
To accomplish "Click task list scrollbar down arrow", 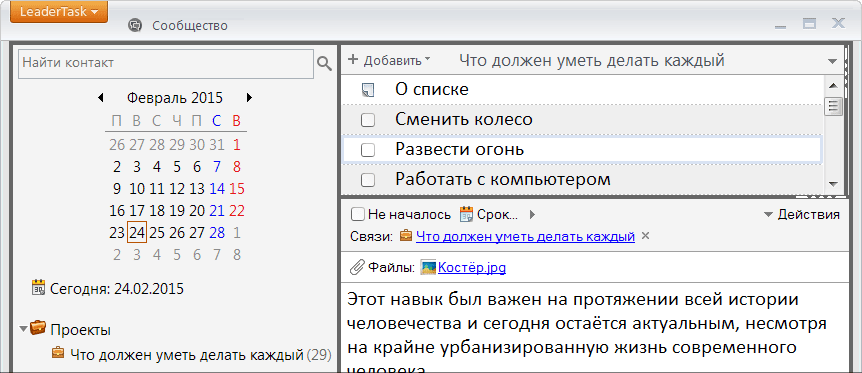I will [833, 184].
